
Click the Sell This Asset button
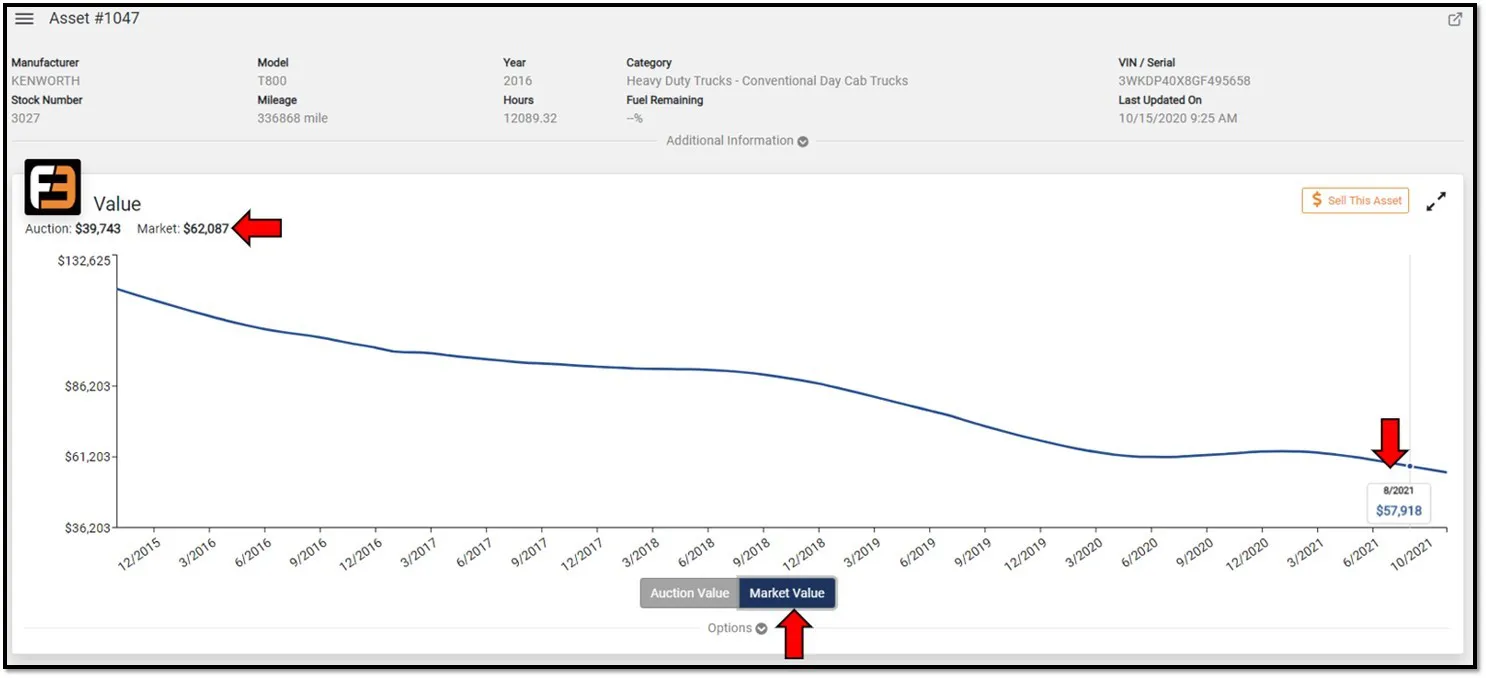1355,200
